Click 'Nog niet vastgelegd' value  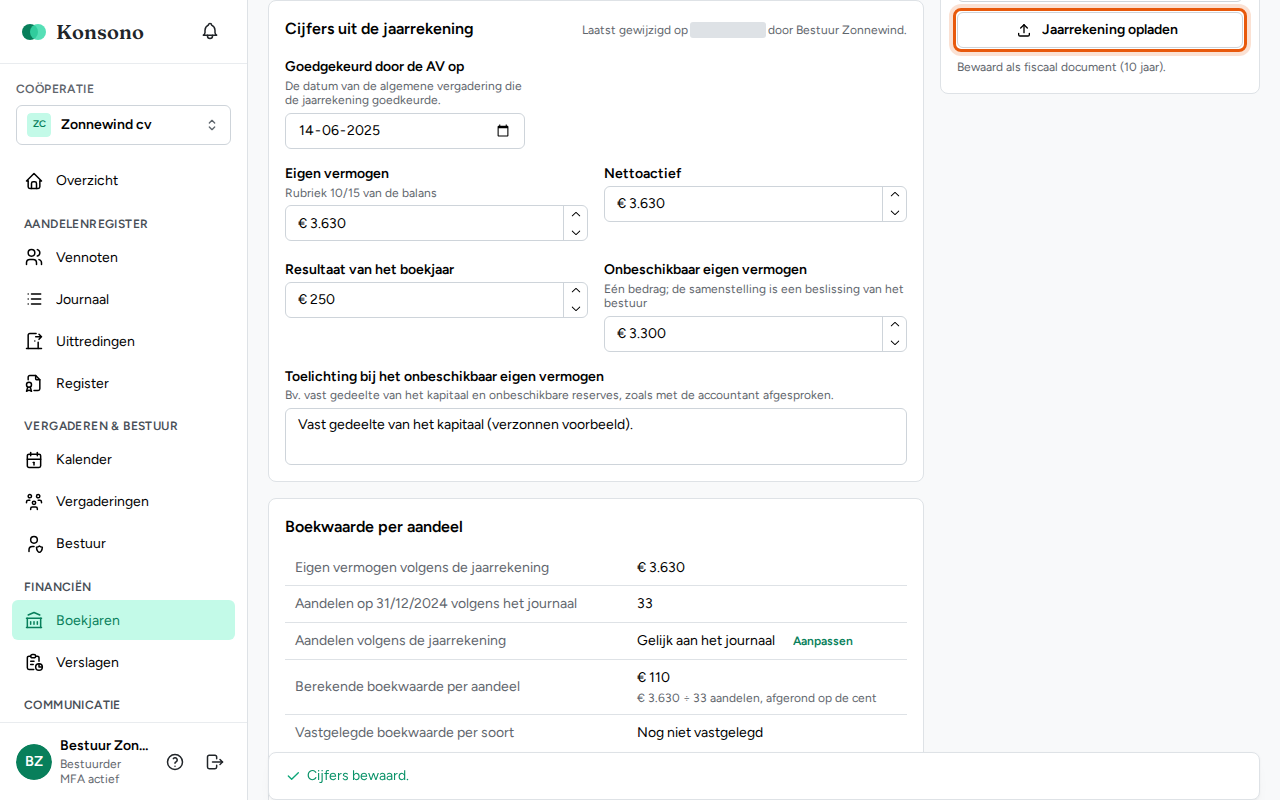[700, 733]
